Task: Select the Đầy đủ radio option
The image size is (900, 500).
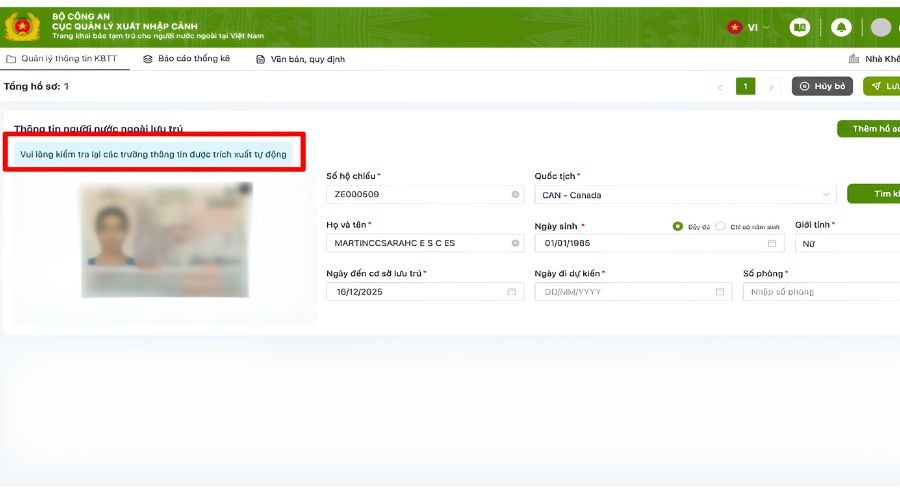Action: pyautogui.click(x=677, y=226)
